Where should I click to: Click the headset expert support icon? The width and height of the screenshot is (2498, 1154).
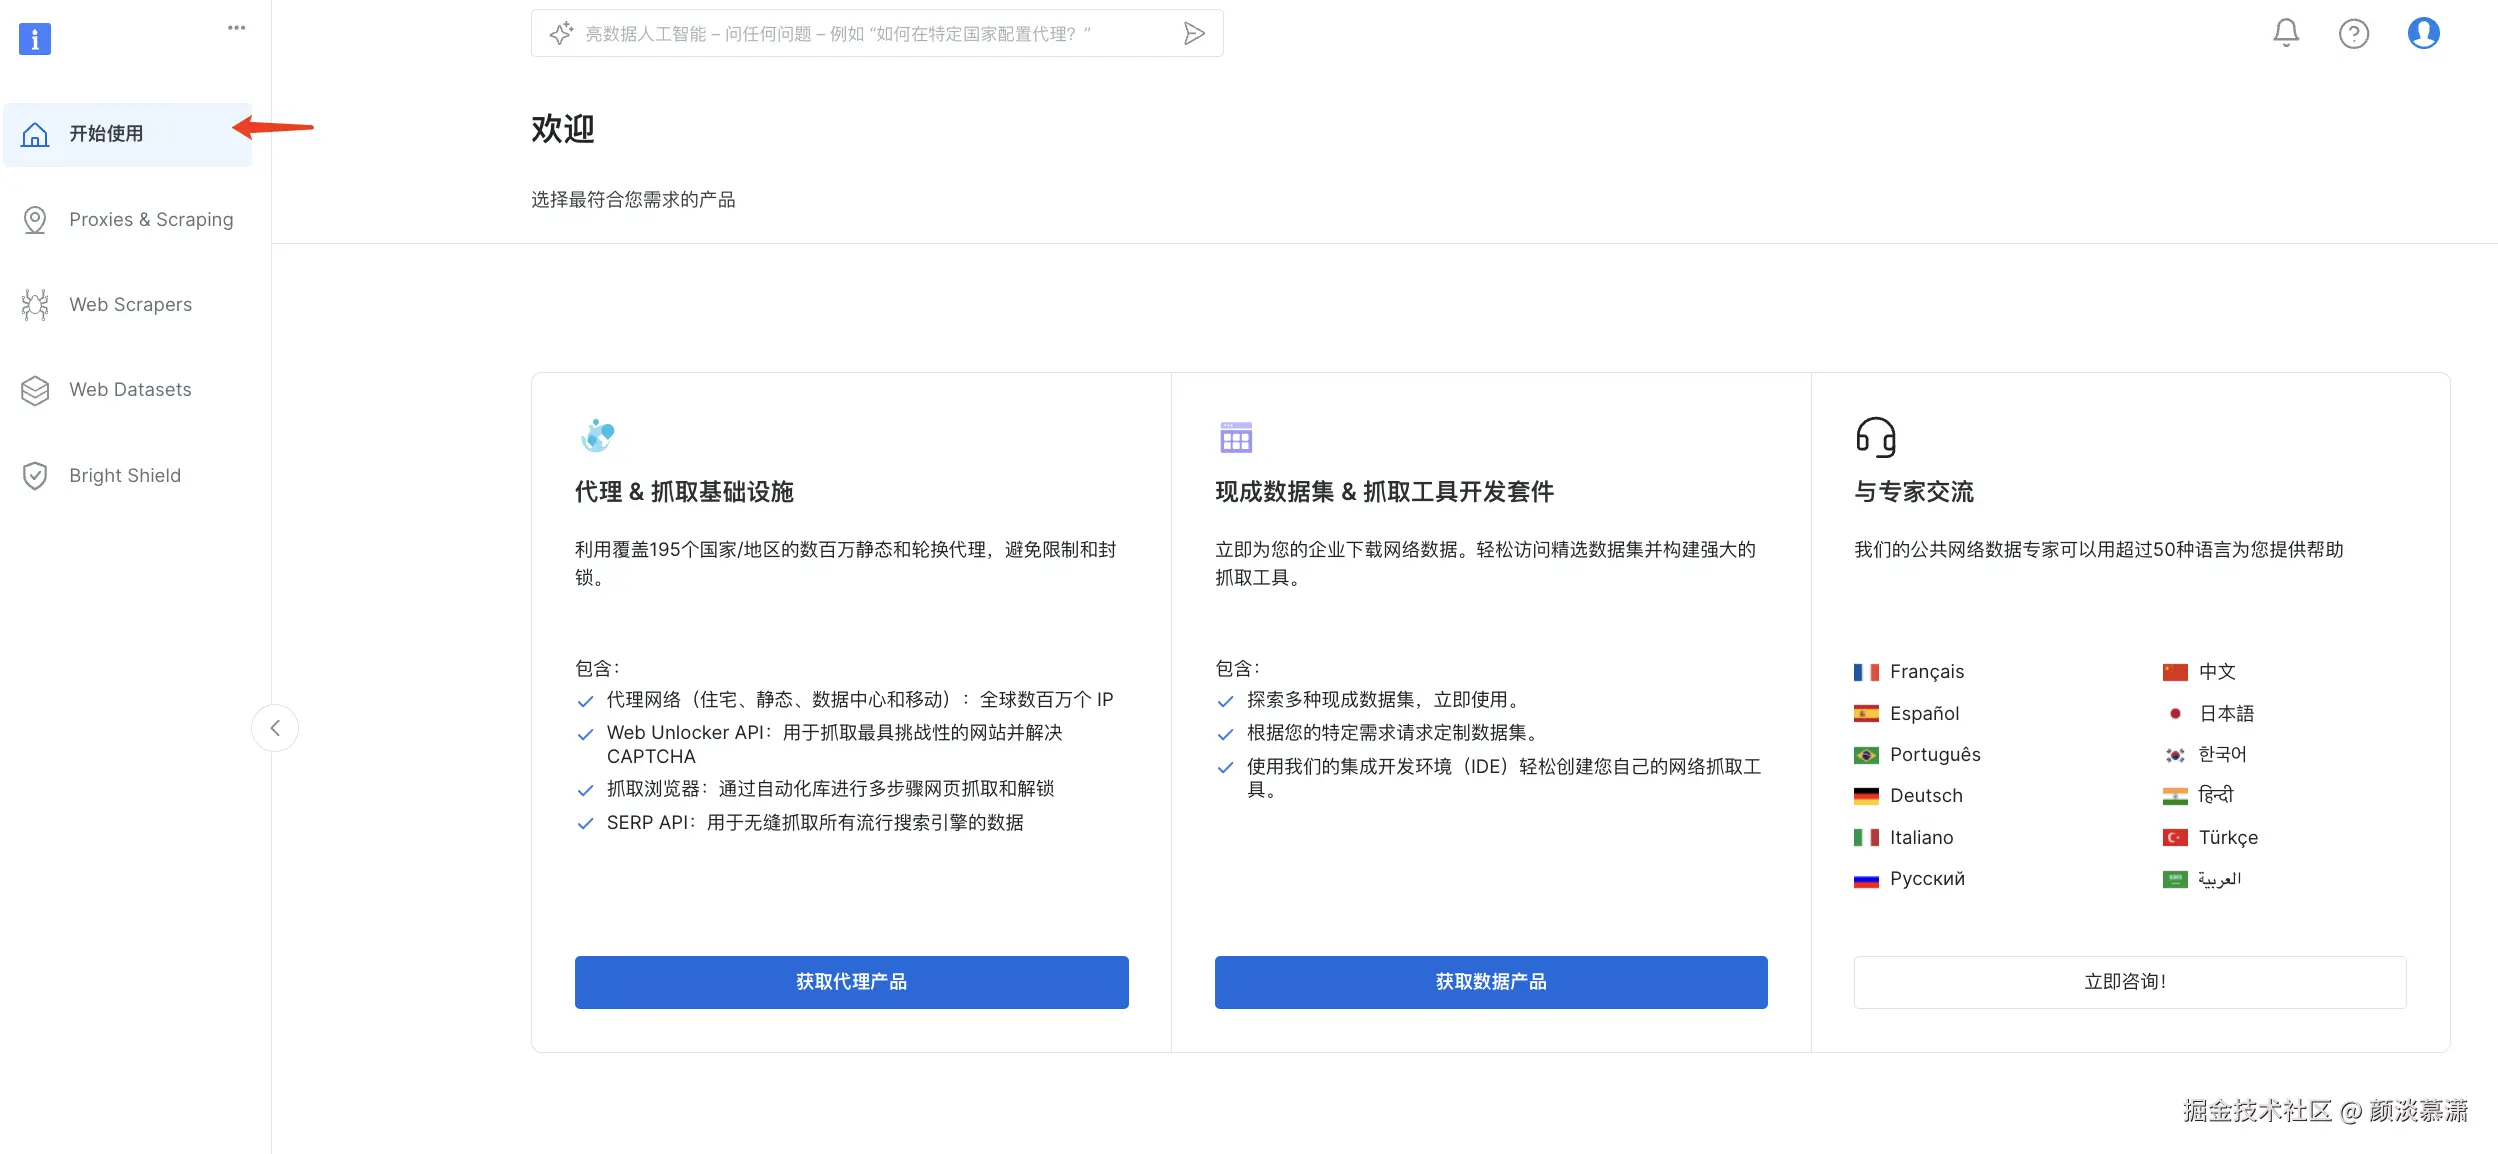tap(1875, 437)
